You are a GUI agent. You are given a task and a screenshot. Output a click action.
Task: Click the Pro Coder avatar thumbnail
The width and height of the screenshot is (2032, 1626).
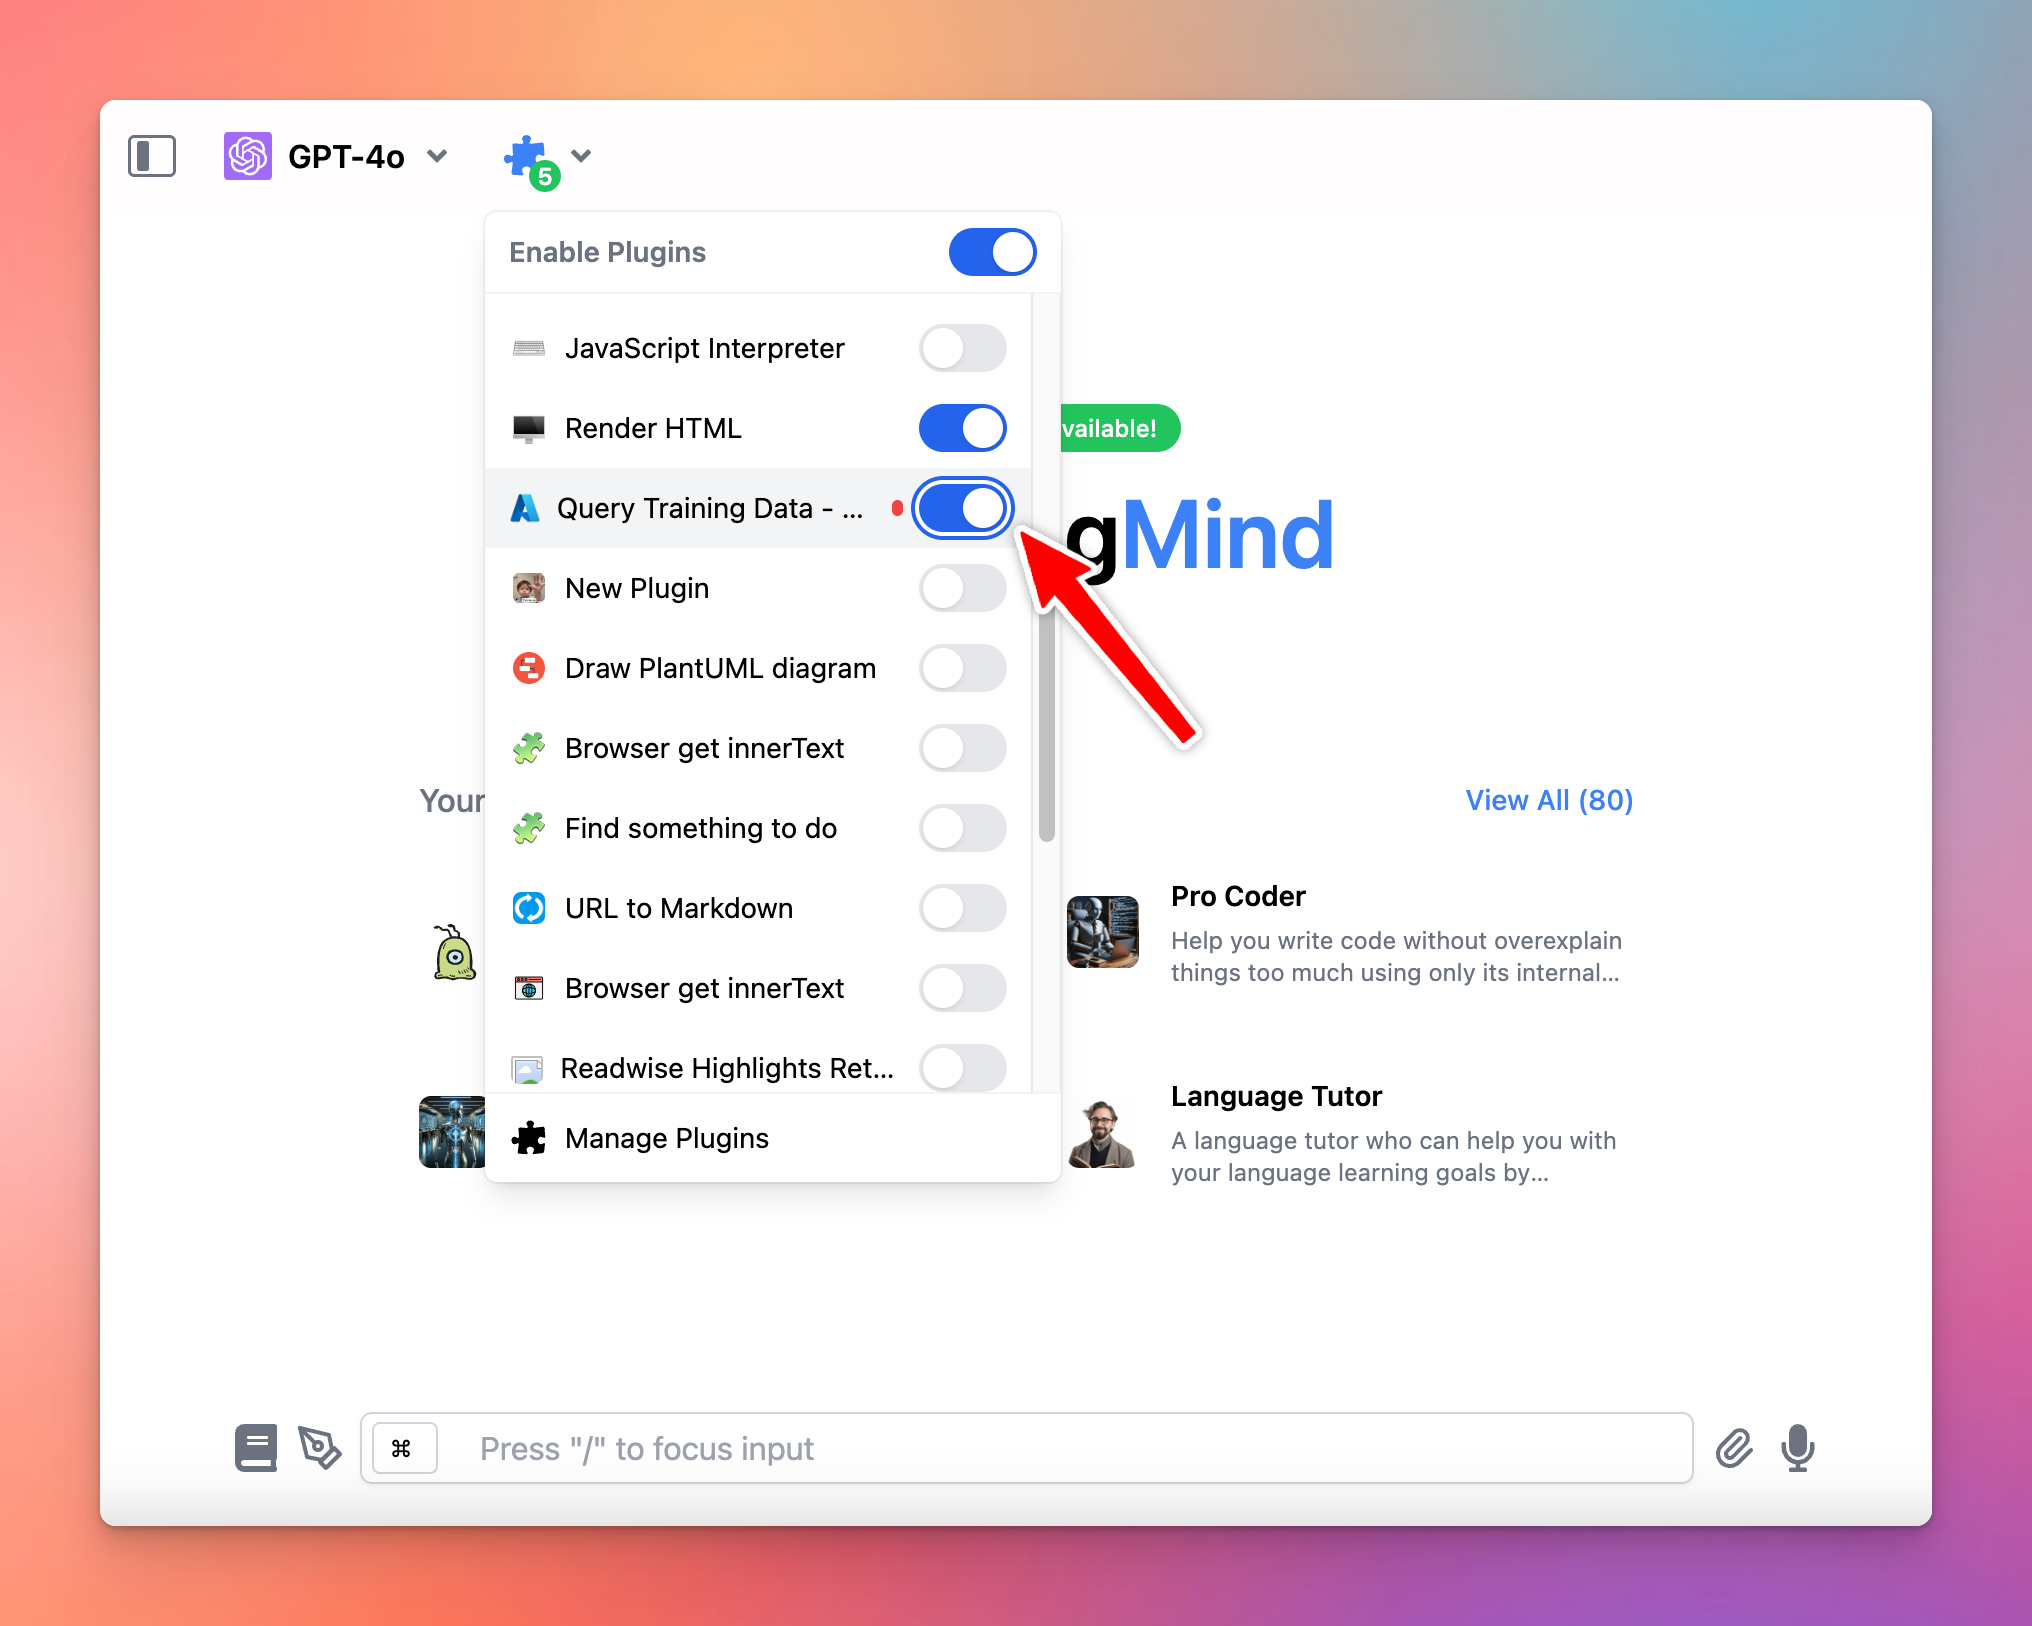[x=1103, y=932]
